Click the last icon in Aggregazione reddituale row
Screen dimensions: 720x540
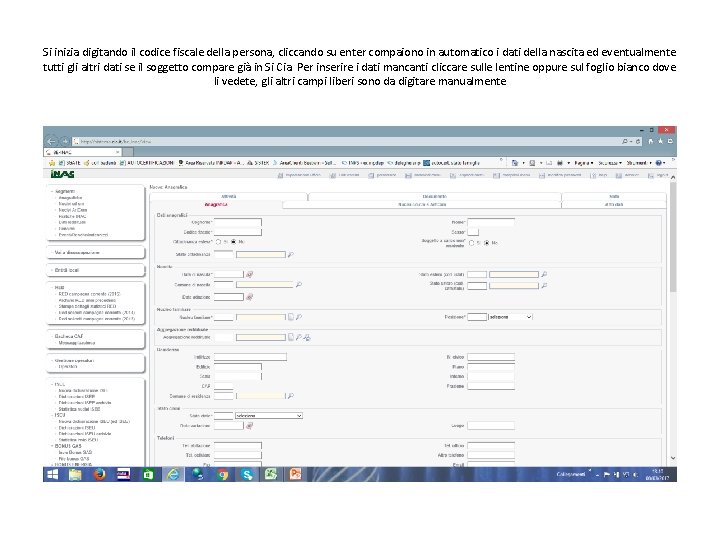(x=307, y=338)
